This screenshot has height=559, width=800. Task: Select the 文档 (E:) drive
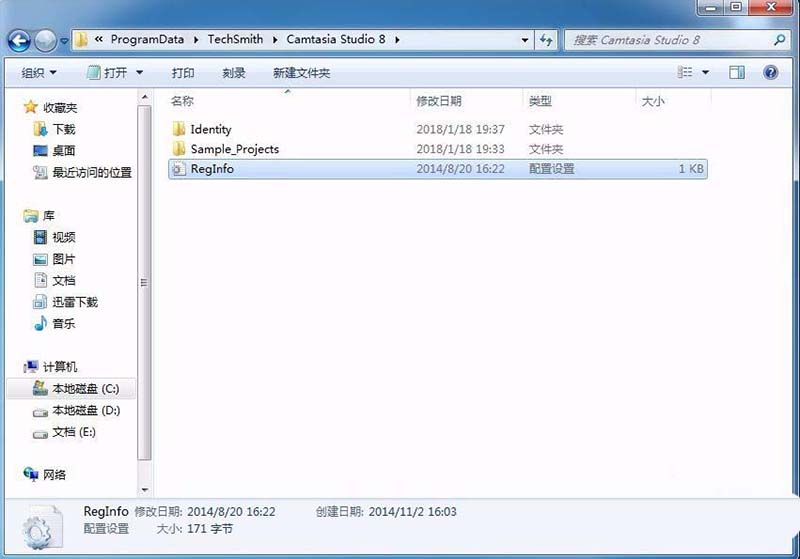[74, 432]
